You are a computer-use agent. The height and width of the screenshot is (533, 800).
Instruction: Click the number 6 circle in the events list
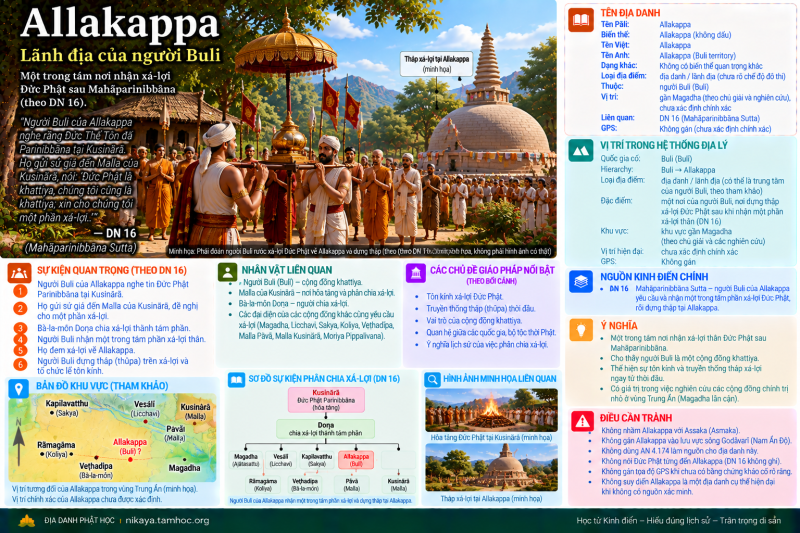[x=20, y=365]
